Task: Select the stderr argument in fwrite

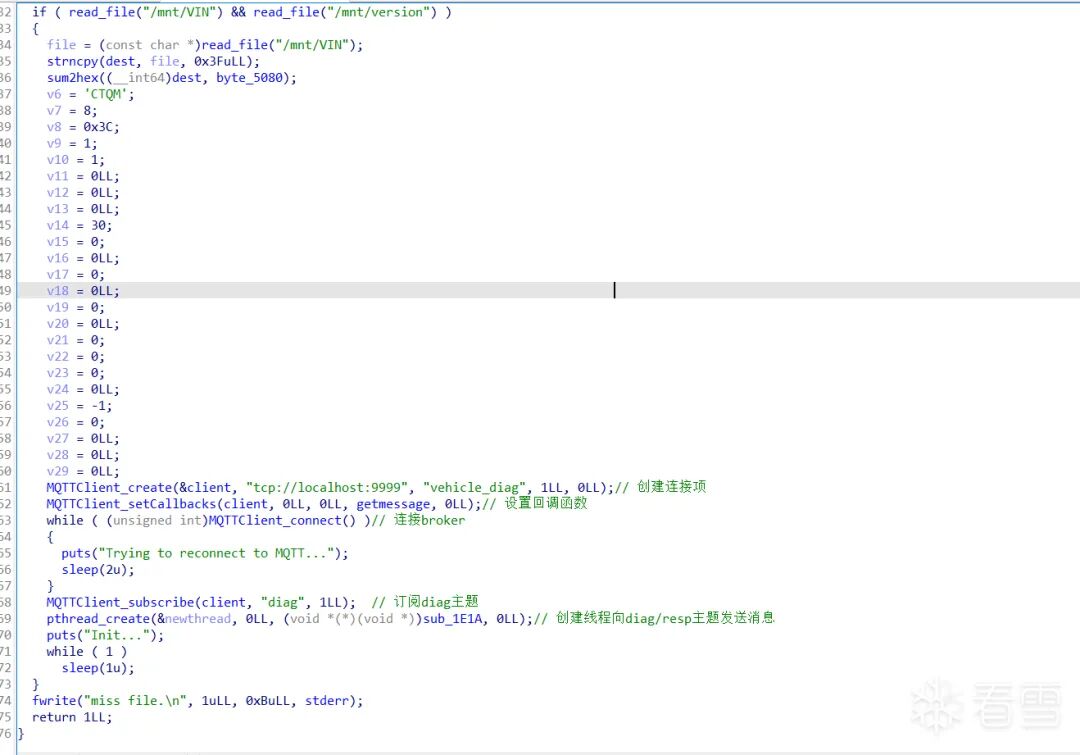Action: (326, 701)
